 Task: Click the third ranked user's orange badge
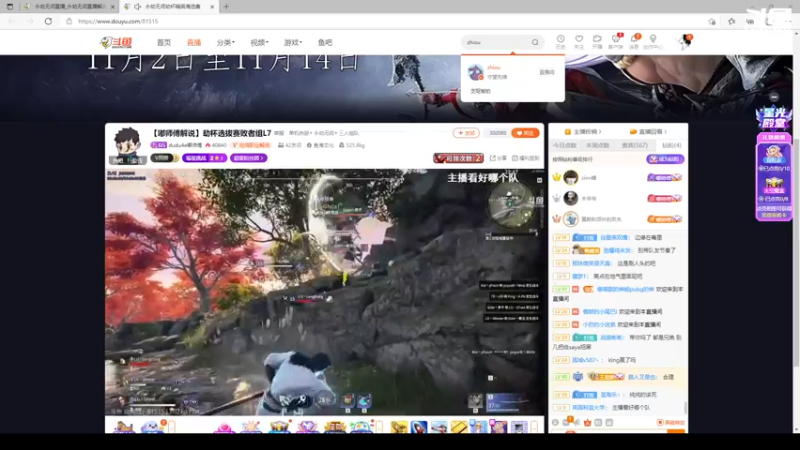664,219
